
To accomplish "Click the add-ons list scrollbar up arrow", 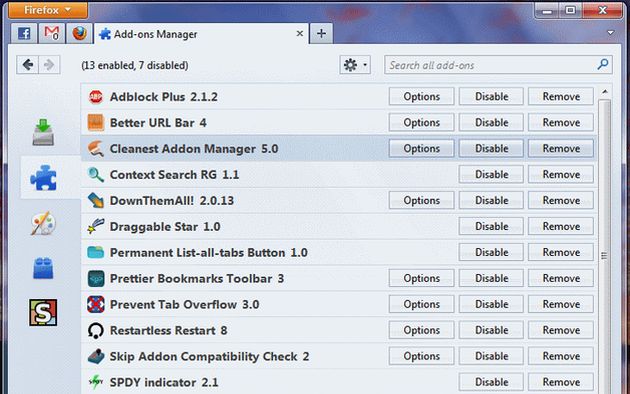I will pos(605,92).
